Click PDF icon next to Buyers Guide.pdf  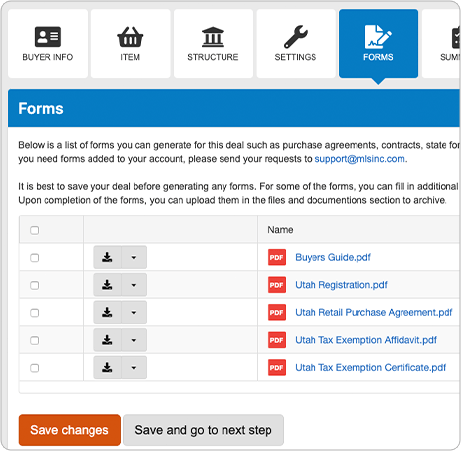[277, 257]
